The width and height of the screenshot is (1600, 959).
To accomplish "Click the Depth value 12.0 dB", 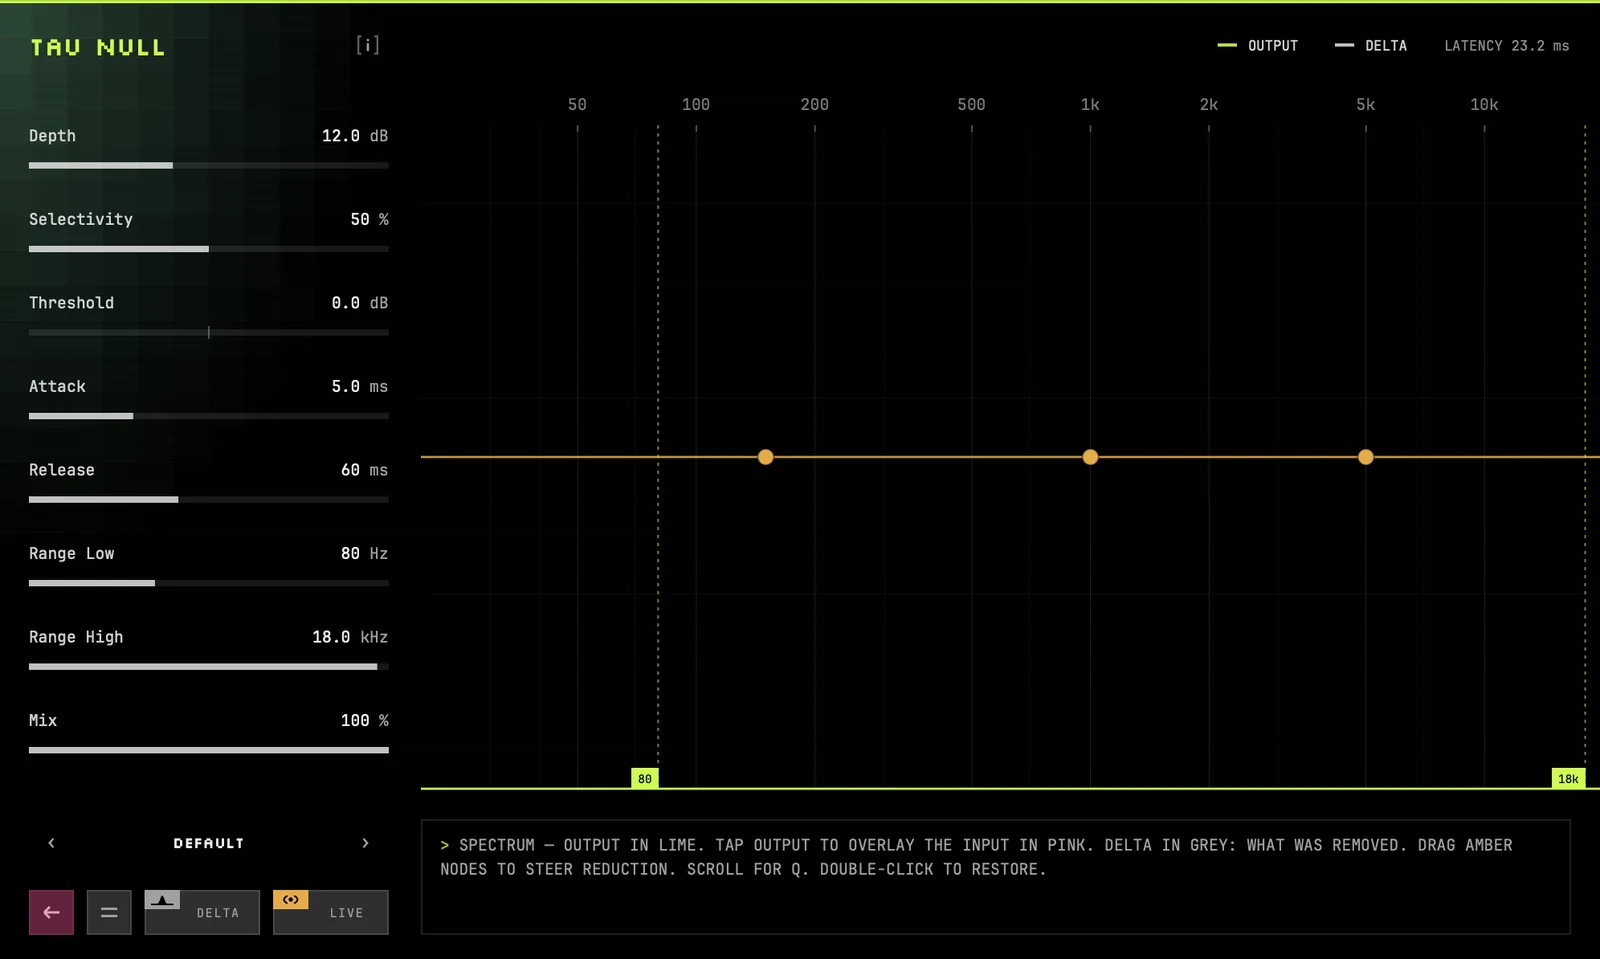I will [x=355, y=136].
